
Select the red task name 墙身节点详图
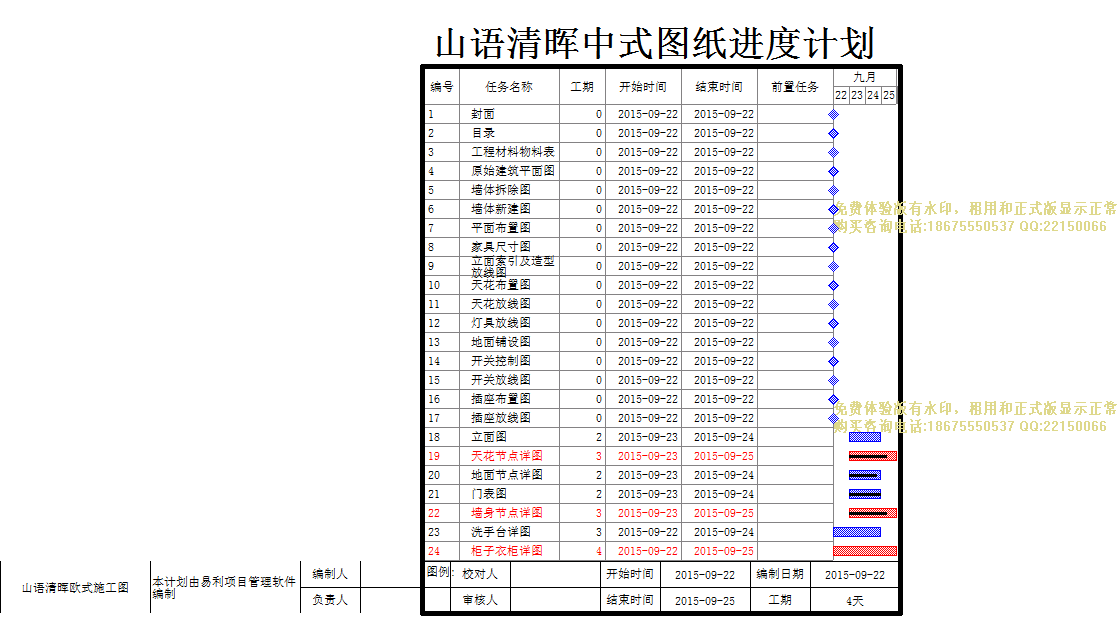pyautogui.click(x=506, y=513)
